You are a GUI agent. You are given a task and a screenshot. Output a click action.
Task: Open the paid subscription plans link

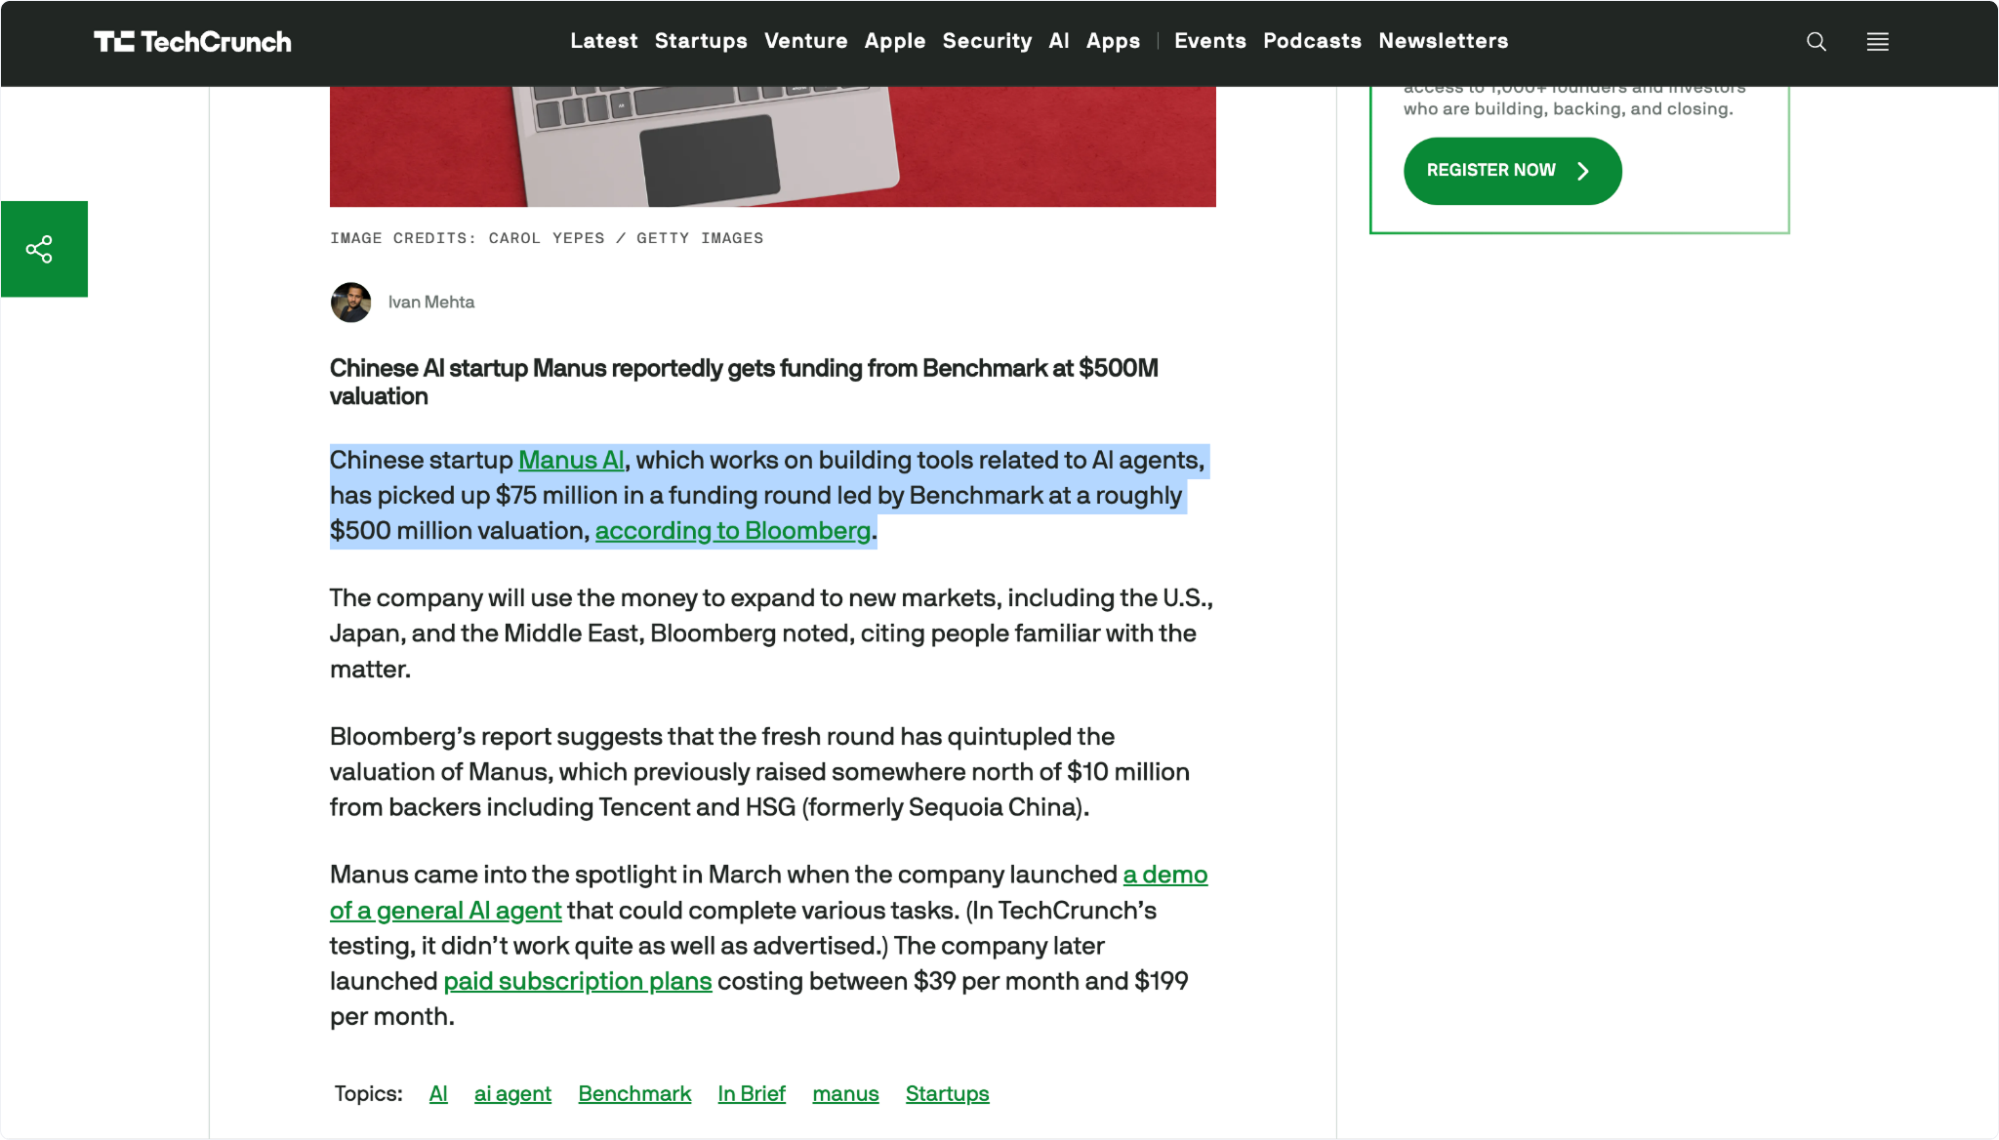click(577, 981)
